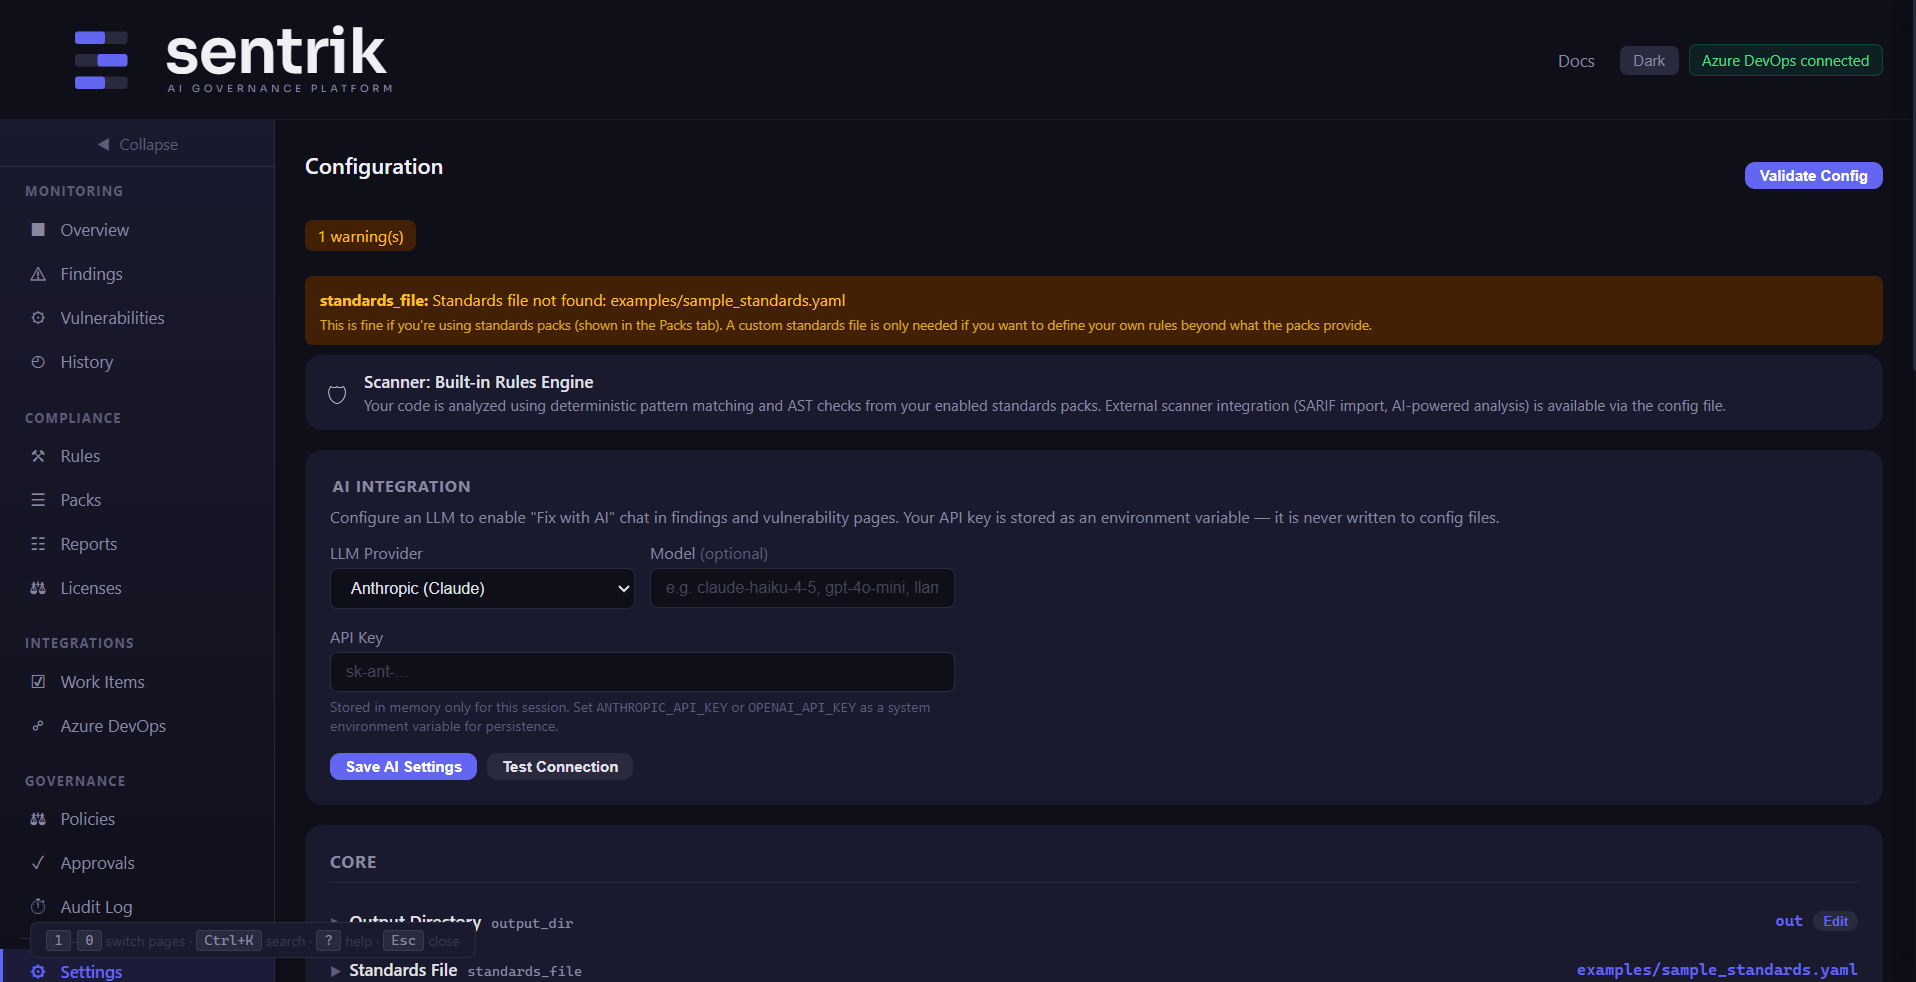Click the API Key input field

coord(642,672)
